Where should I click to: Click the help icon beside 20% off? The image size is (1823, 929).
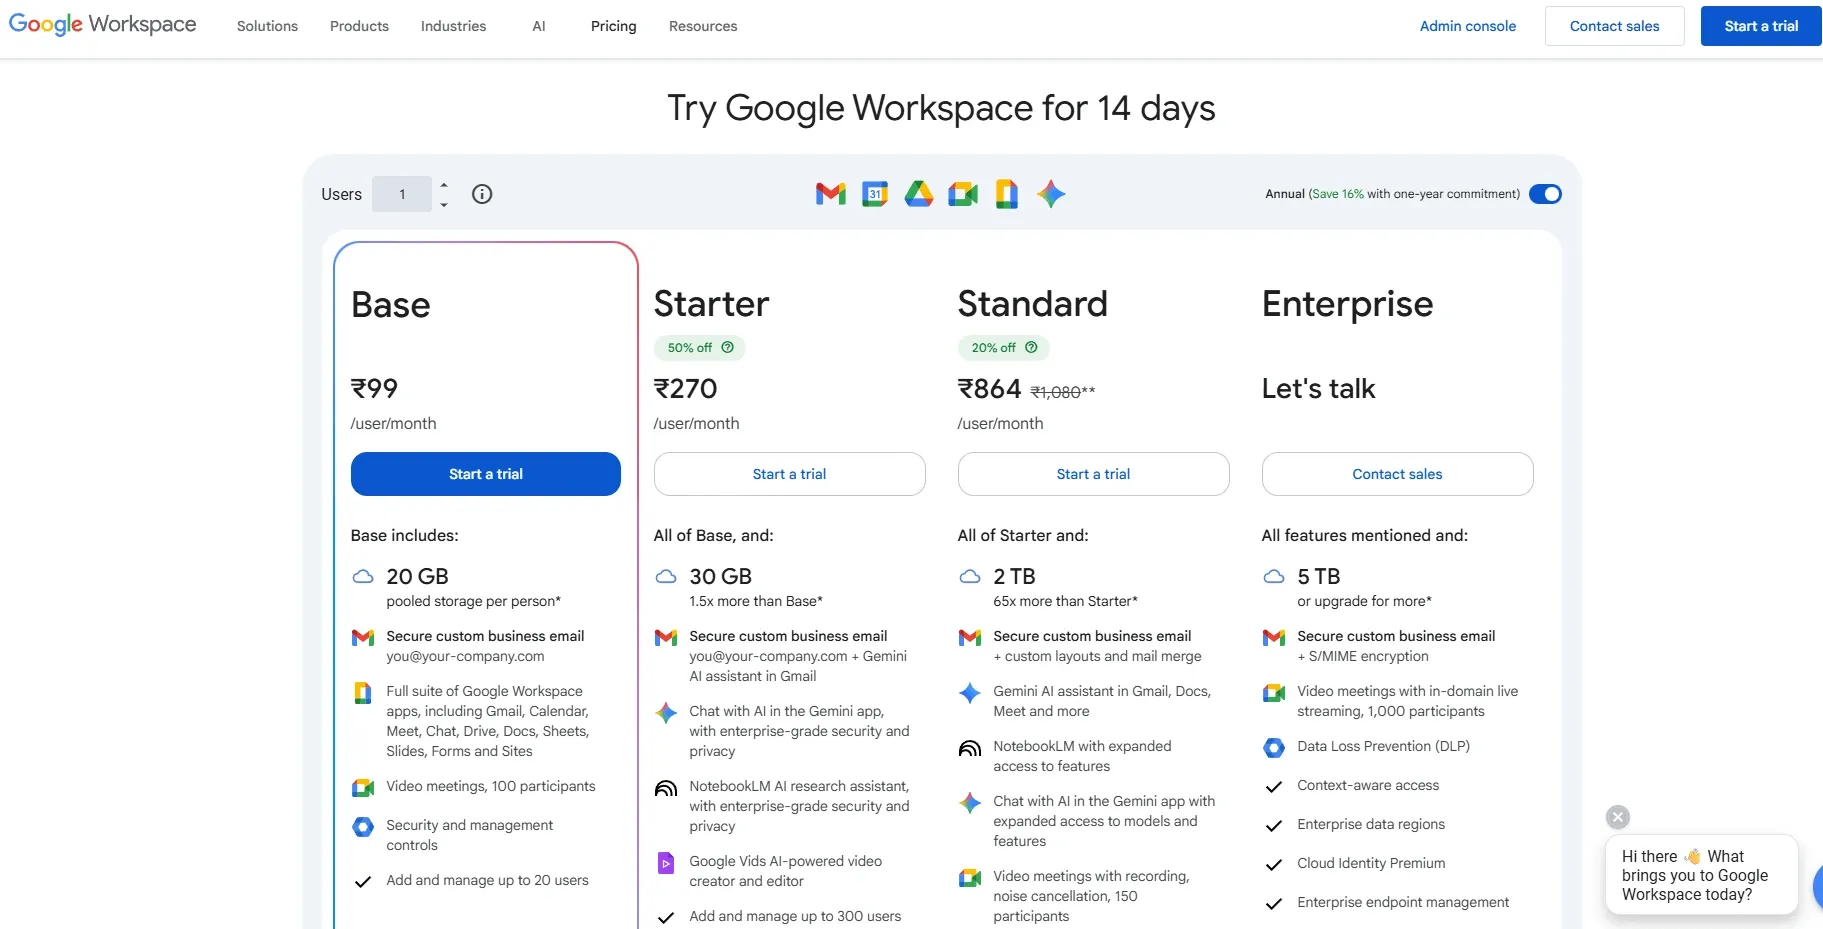1031,348
